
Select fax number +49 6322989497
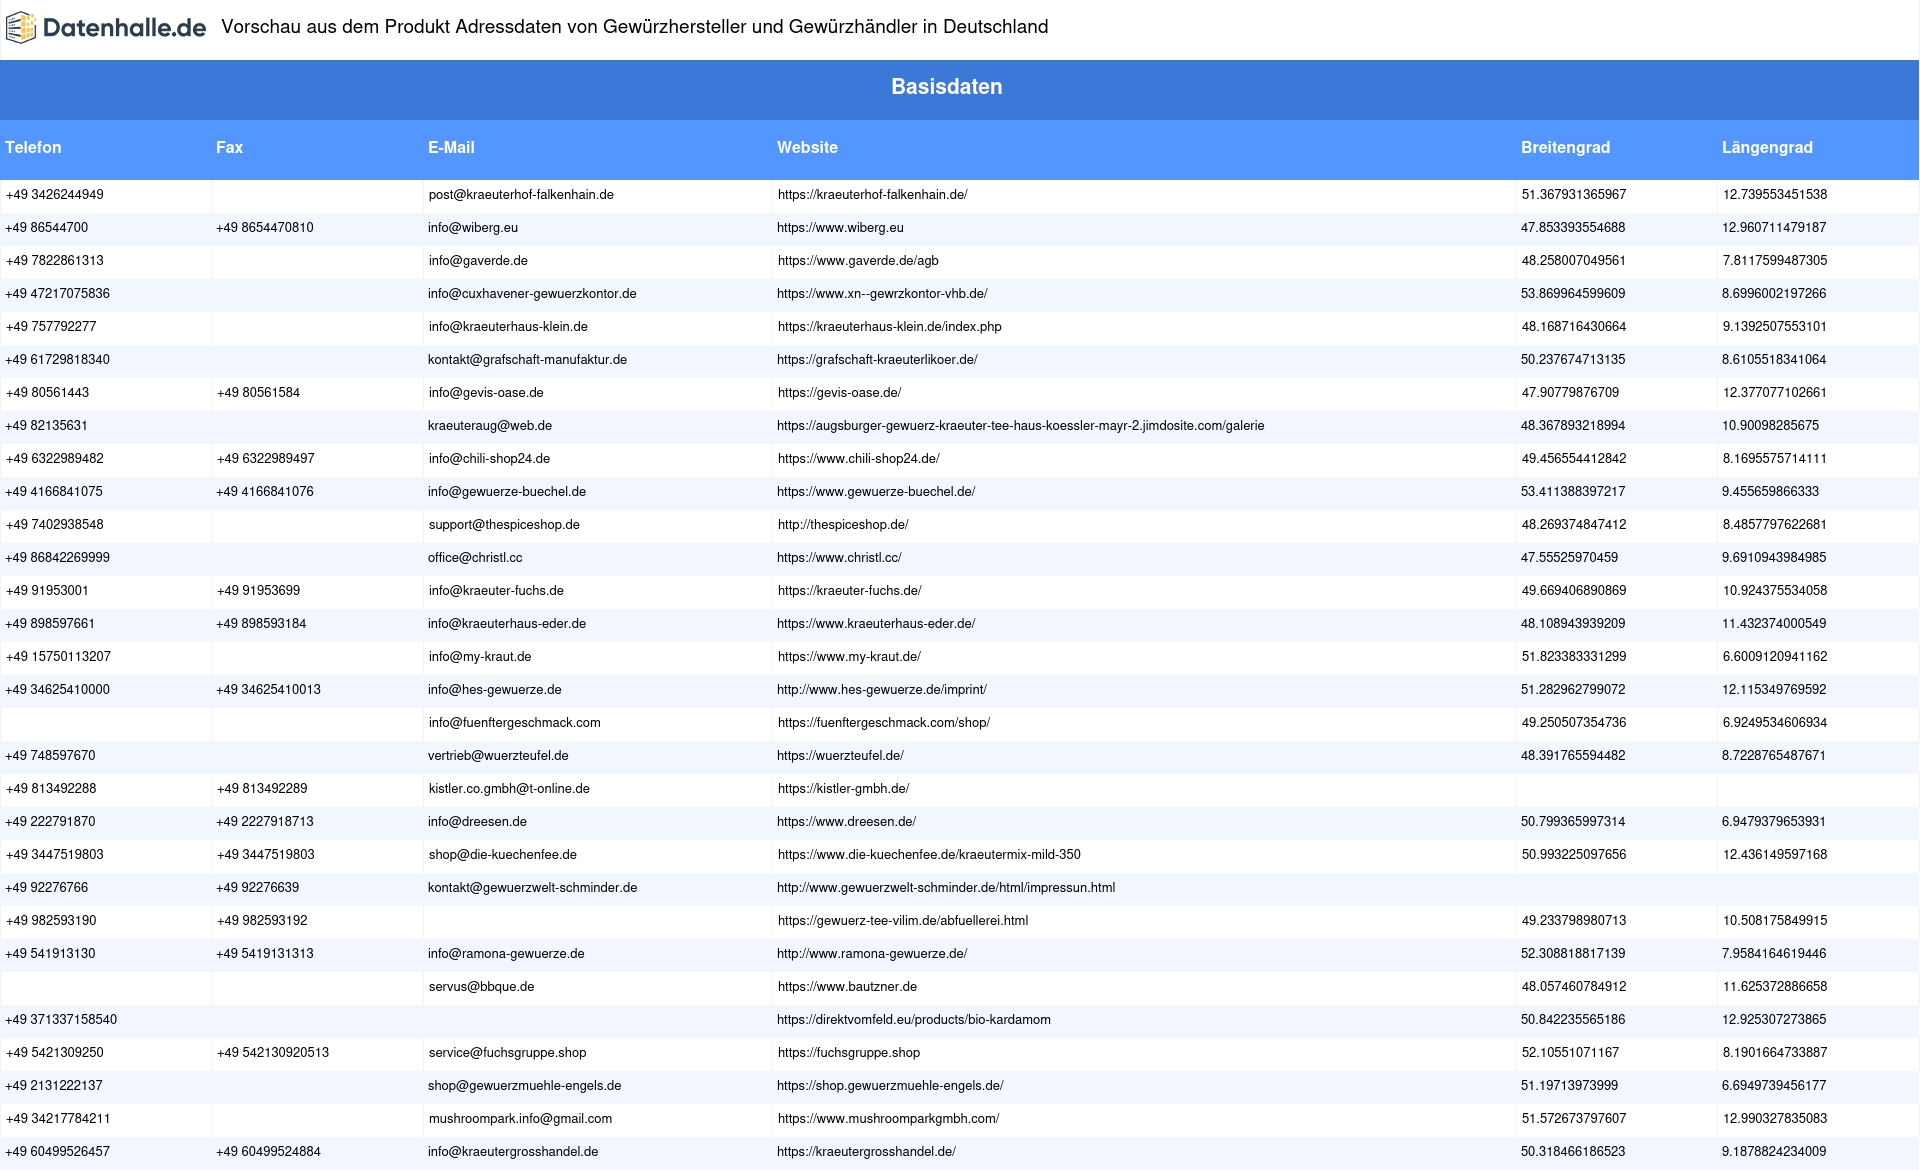(265, 459)
